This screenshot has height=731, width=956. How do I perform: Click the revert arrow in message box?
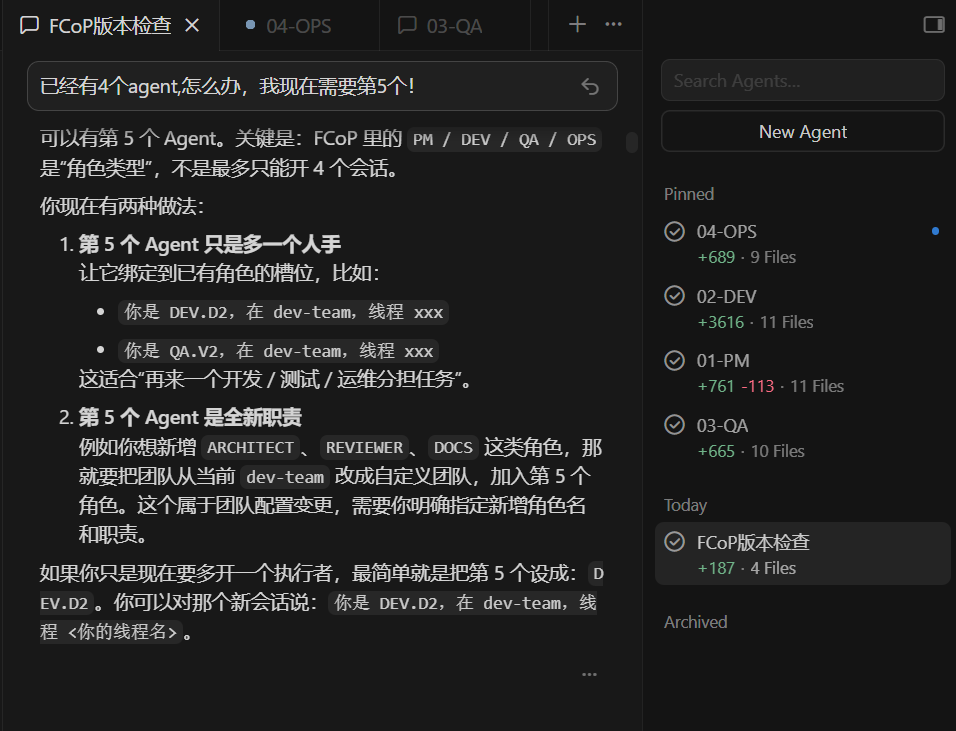590,87
